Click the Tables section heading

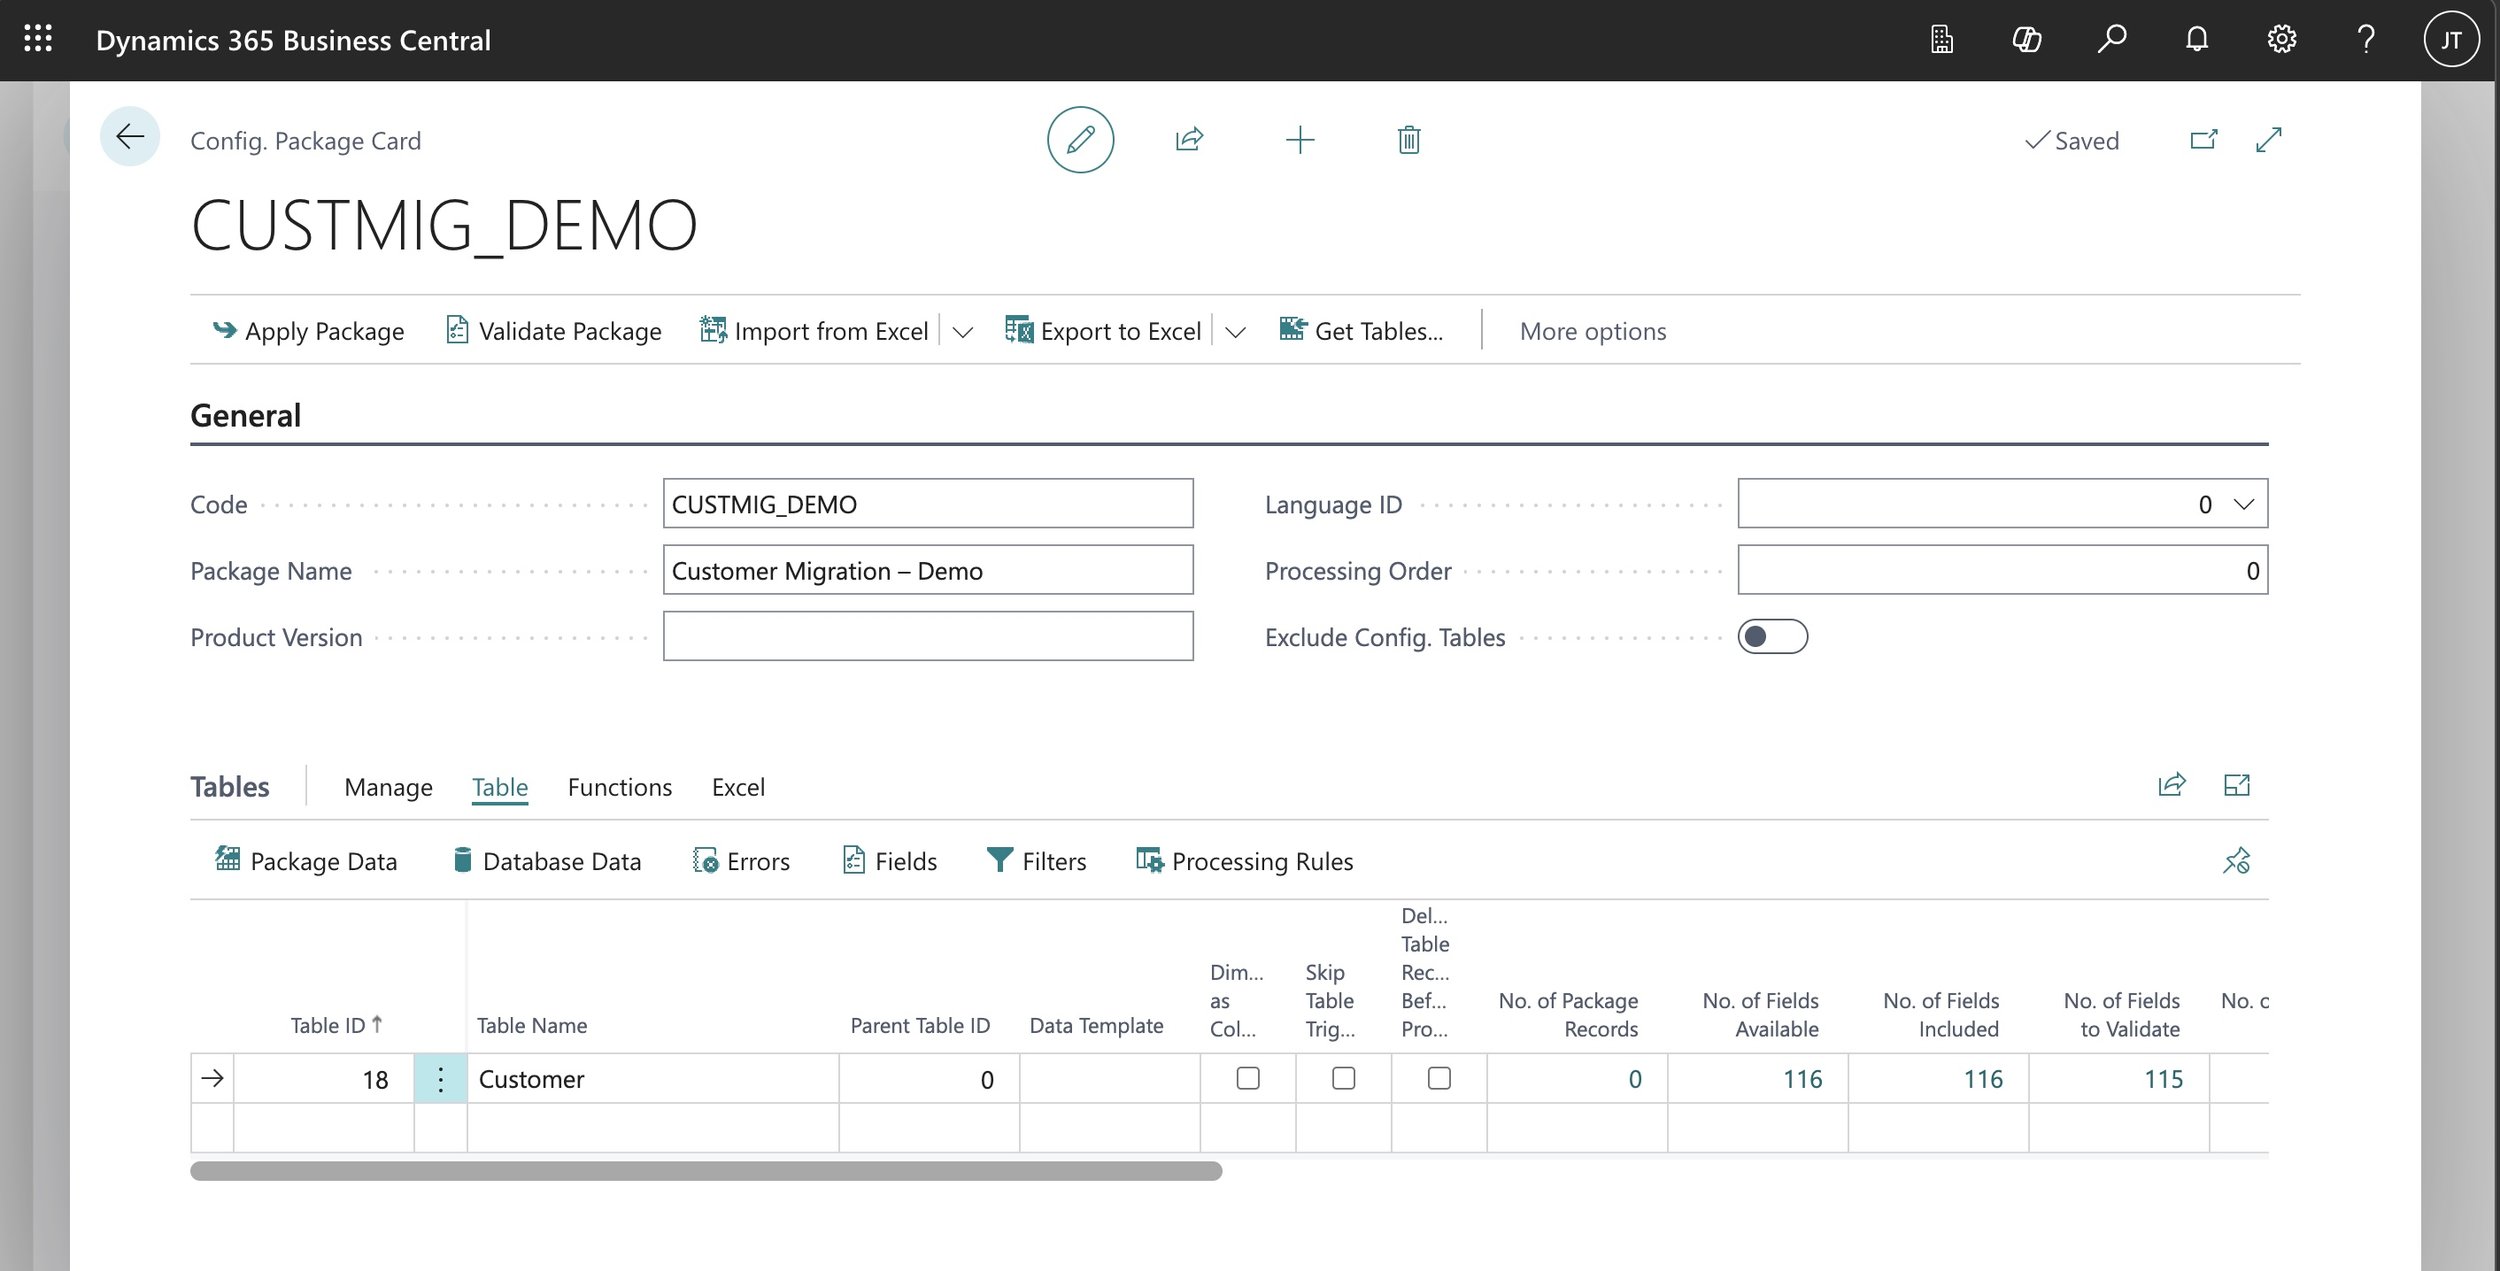pos(230,787)
